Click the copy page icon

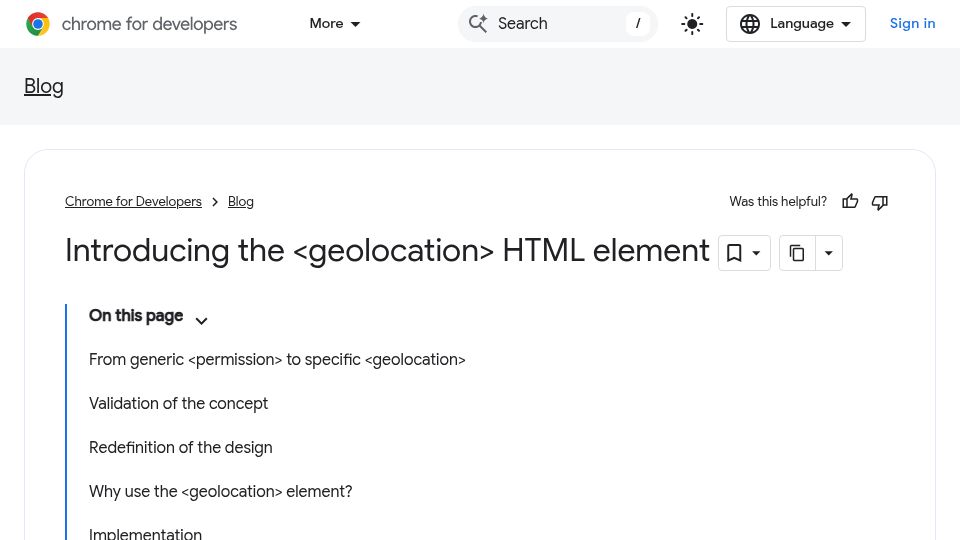coord(797,253)
